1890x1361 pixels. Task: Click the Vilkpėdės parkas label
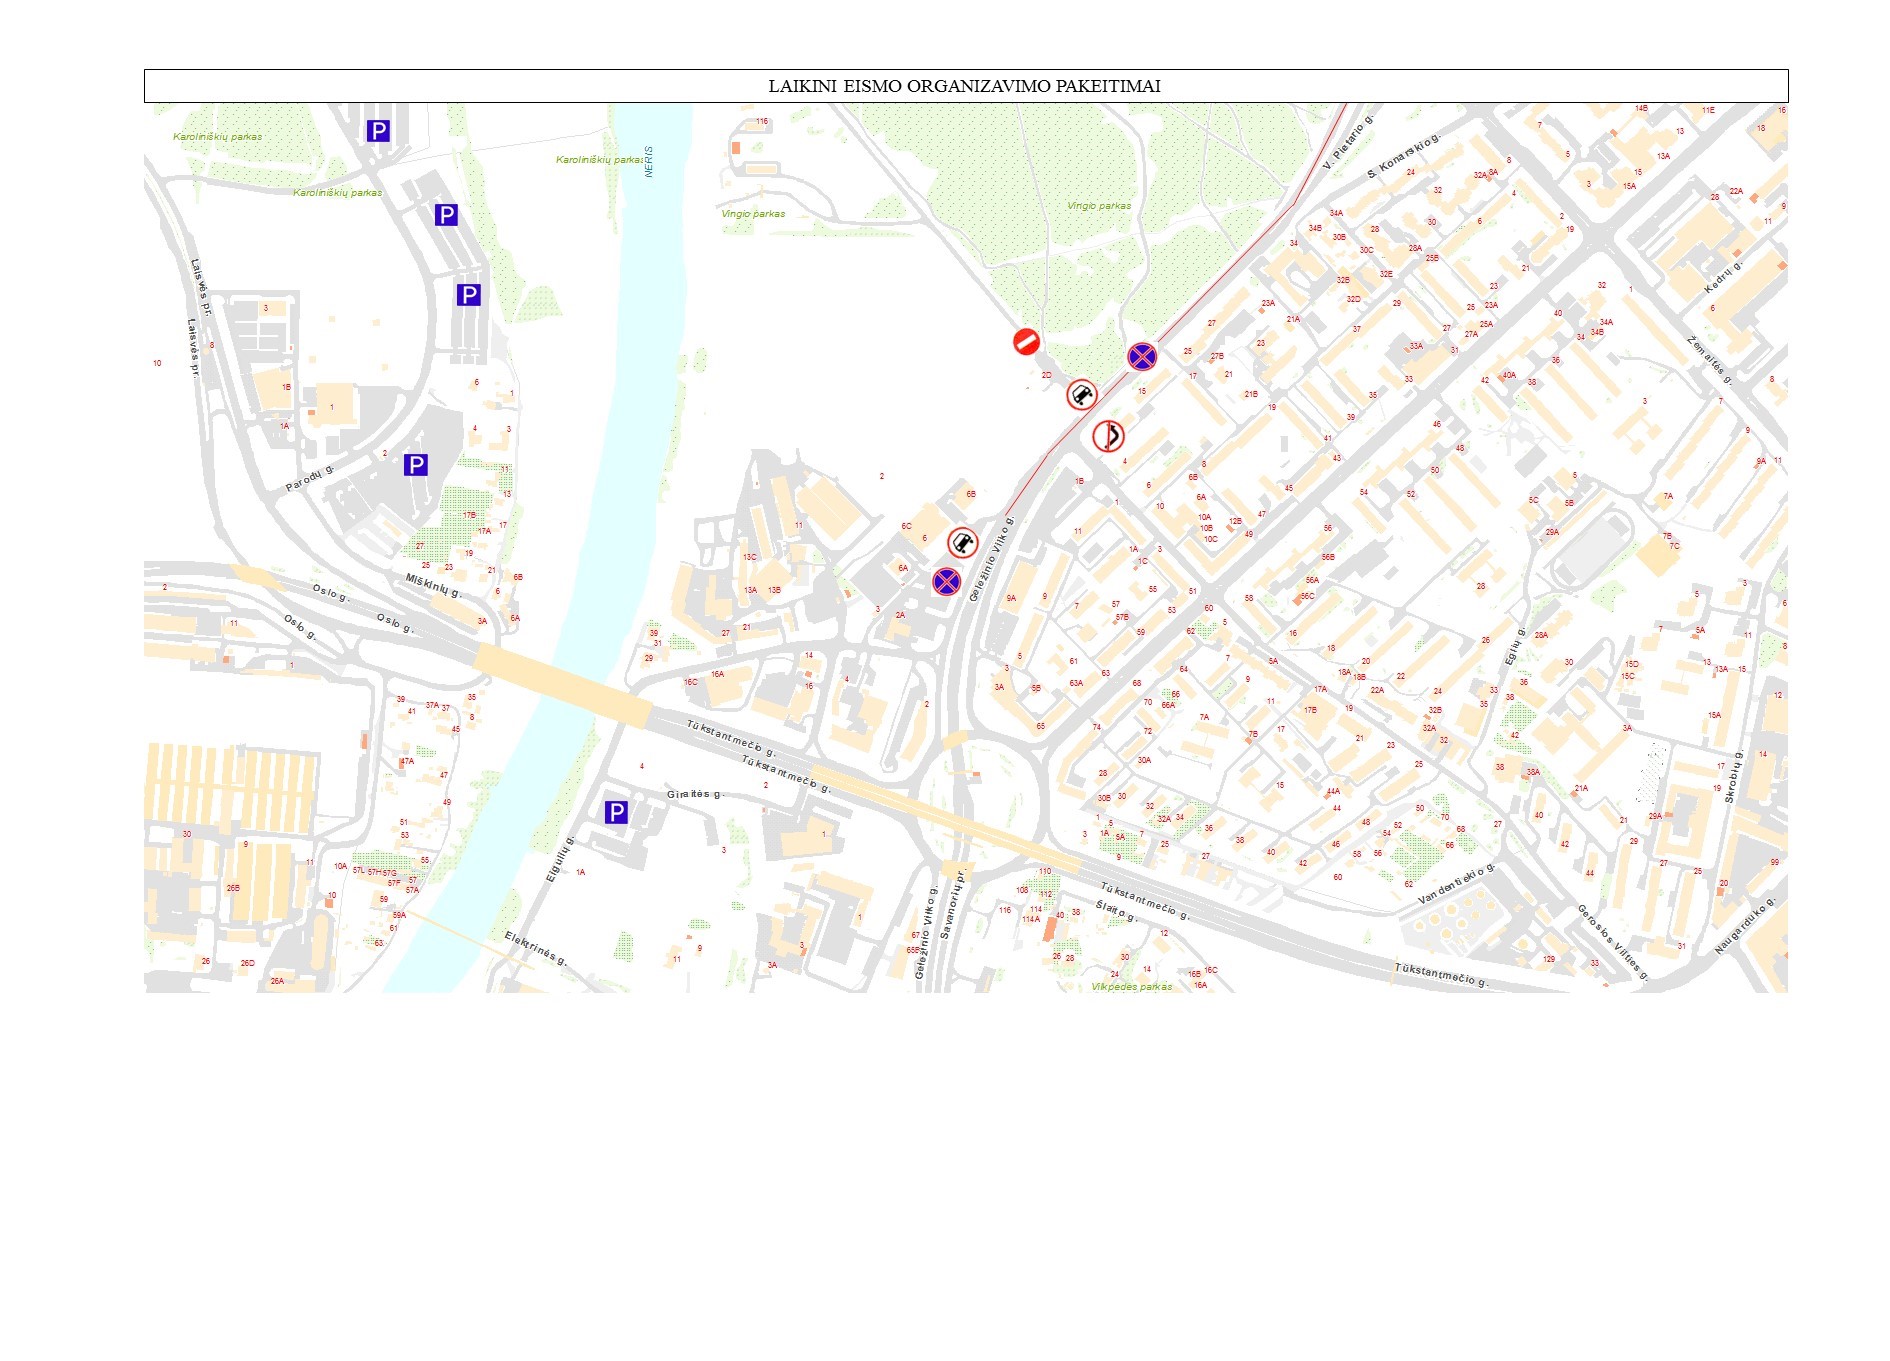pyautogui.click(x=1131, y=987)
